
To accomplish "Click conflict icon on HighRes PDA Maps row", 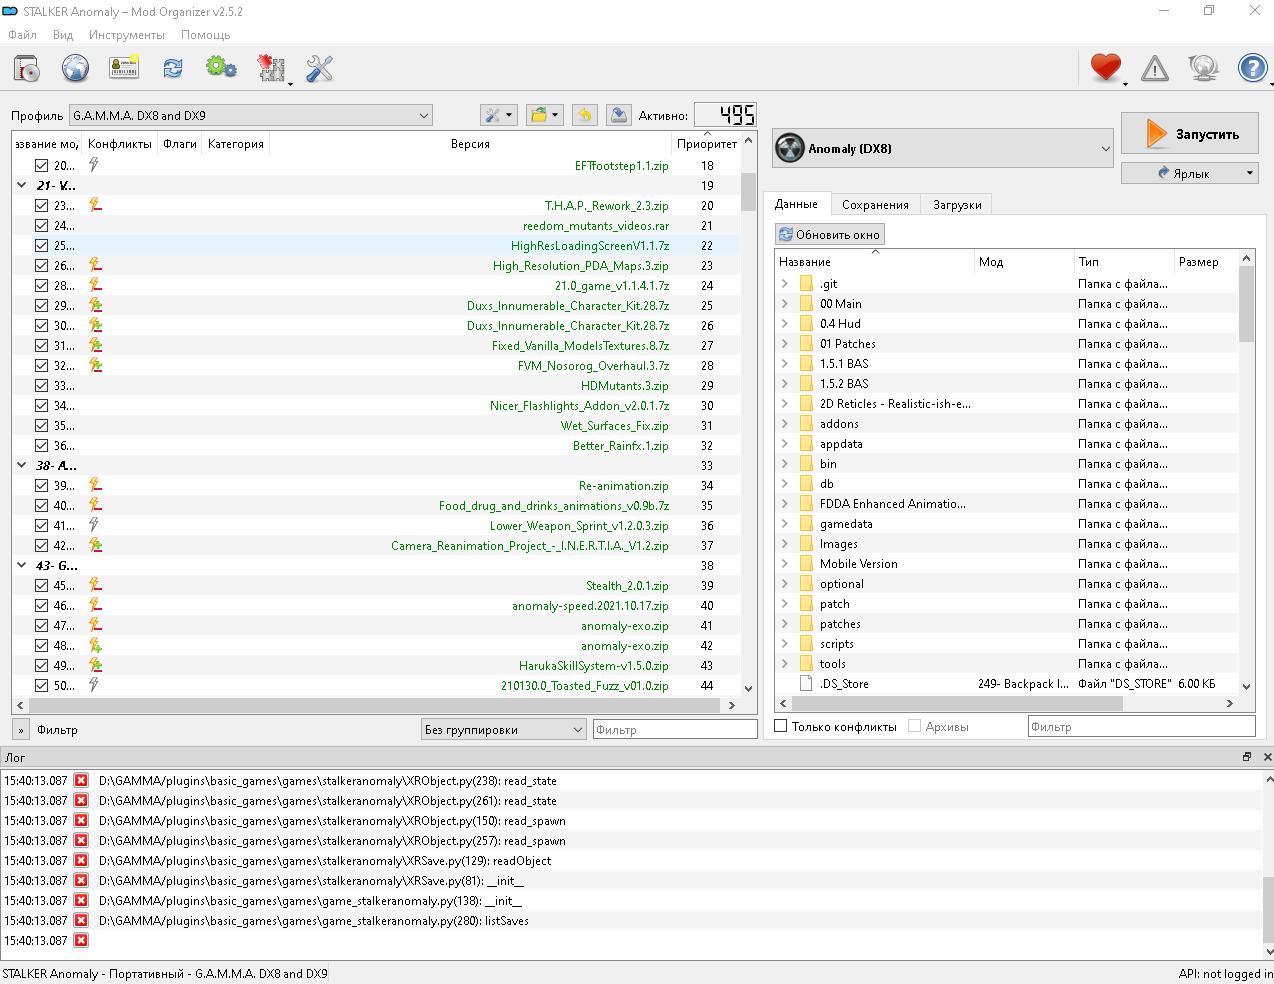I will coord(95,265).
